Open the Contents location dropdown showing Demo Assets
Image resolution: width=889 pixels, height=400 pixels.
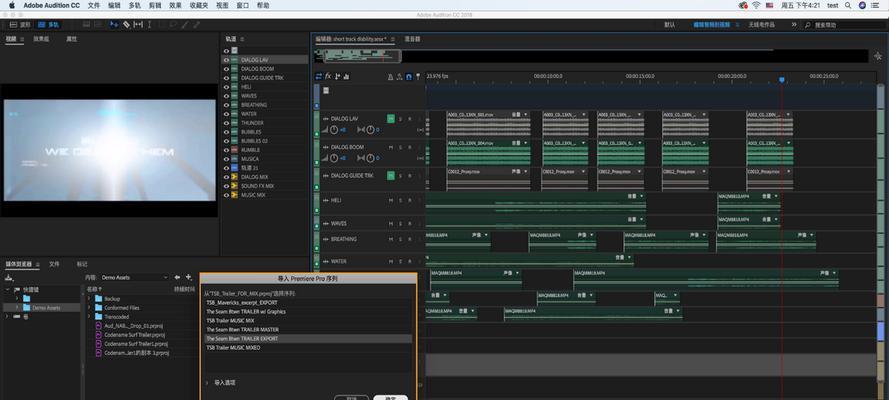[x=134, y=278]
